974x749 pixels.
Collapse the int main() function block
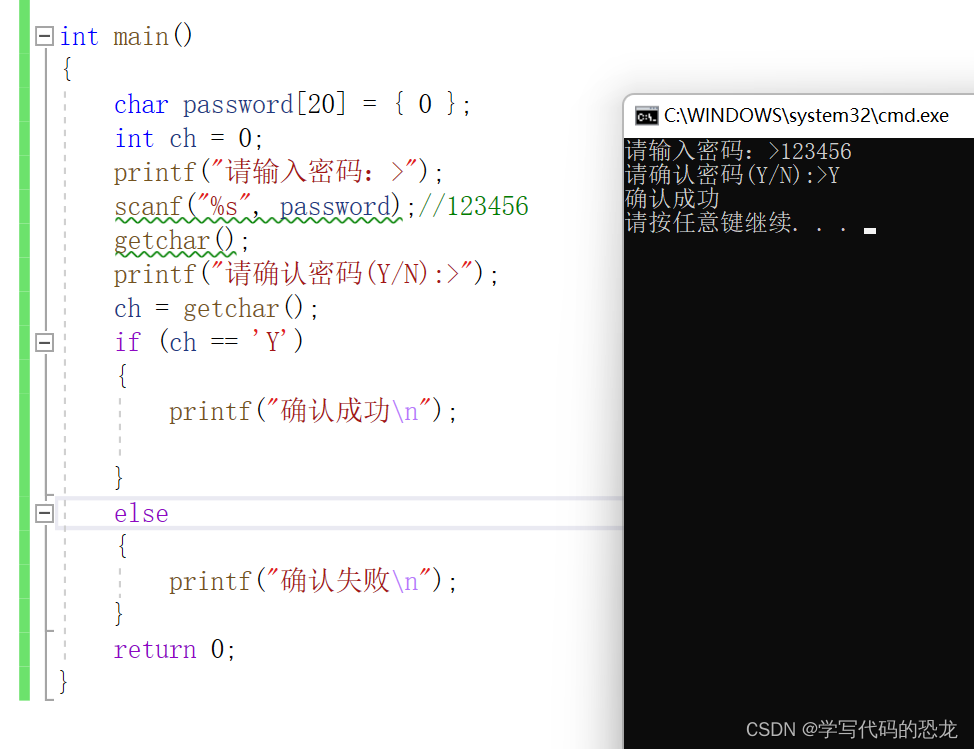[x=44, y=36]
